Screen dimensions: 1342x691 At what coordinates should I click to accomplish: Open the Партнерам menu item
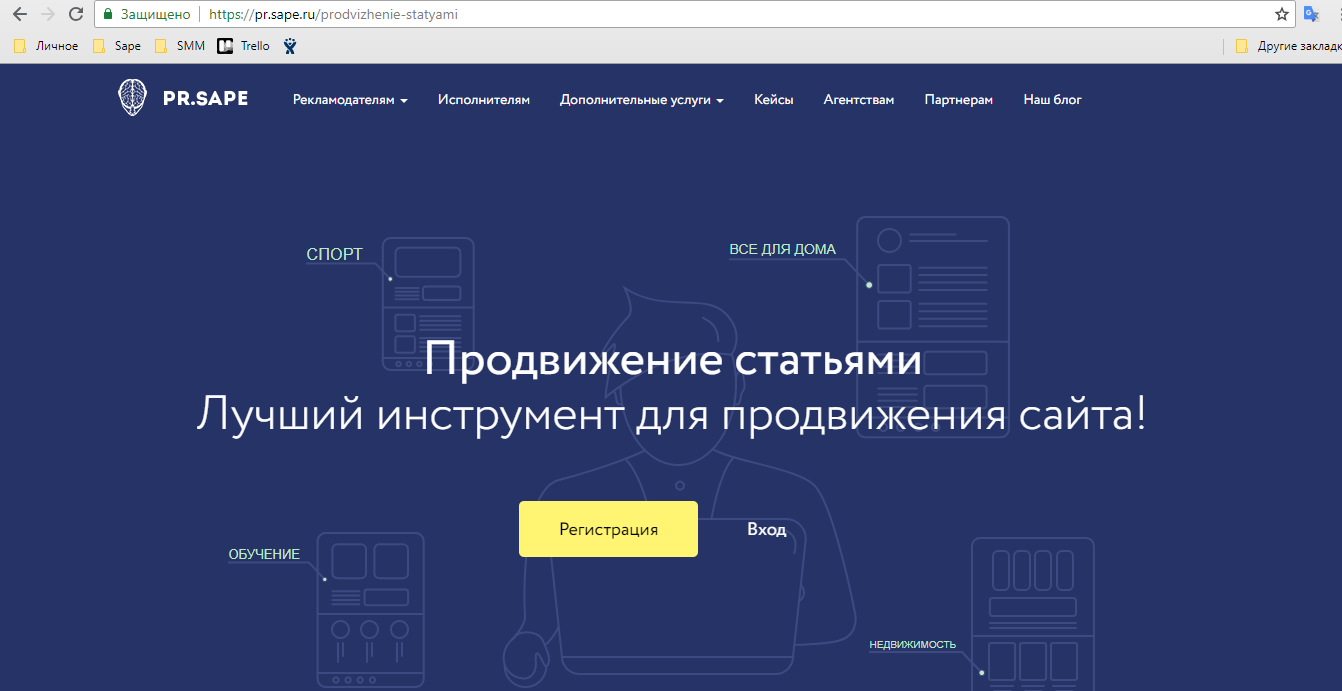958,100
